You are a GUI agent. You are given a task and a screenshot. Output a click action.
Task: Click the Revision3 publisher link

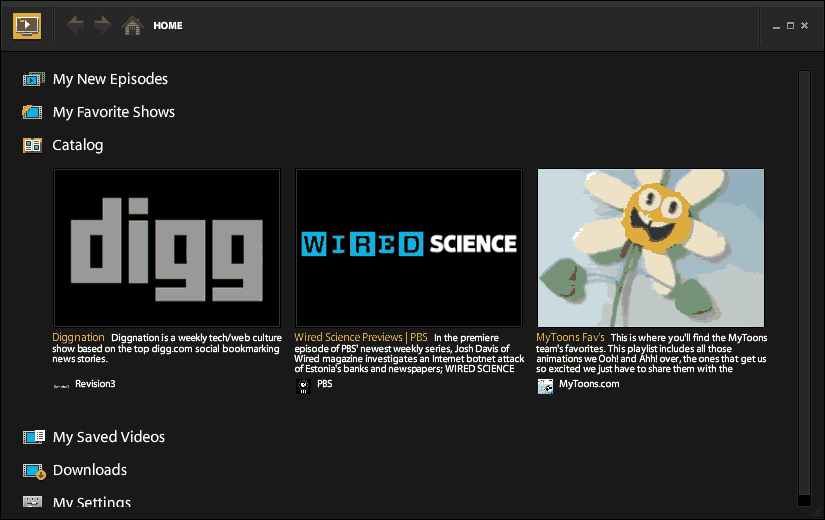(95, 384)
